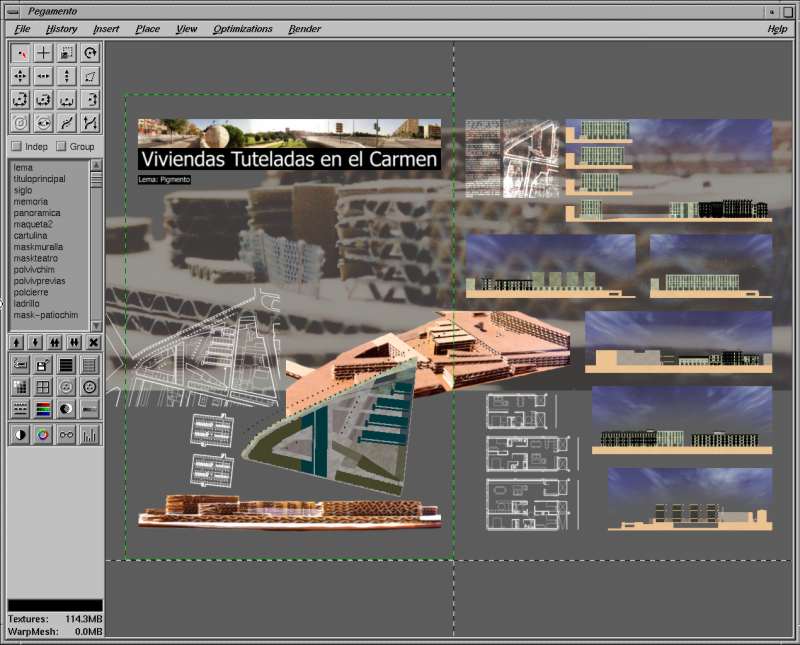Select the crosshair tool
This screenshot has width=800, height=645.
tap(43, 53)
